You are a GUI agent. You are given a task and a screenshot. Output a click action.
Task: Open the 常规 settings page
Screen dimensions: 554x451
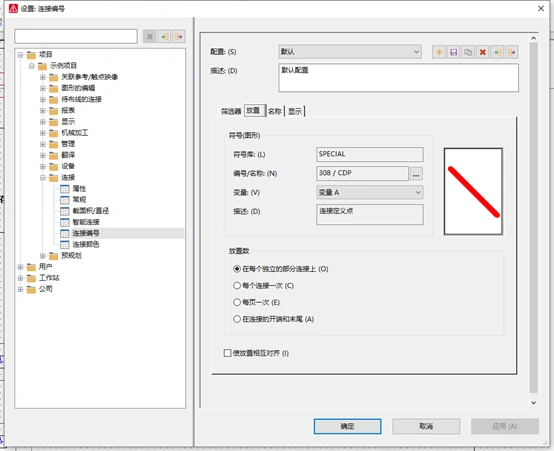pyautogui.click(x=79, y=199)
